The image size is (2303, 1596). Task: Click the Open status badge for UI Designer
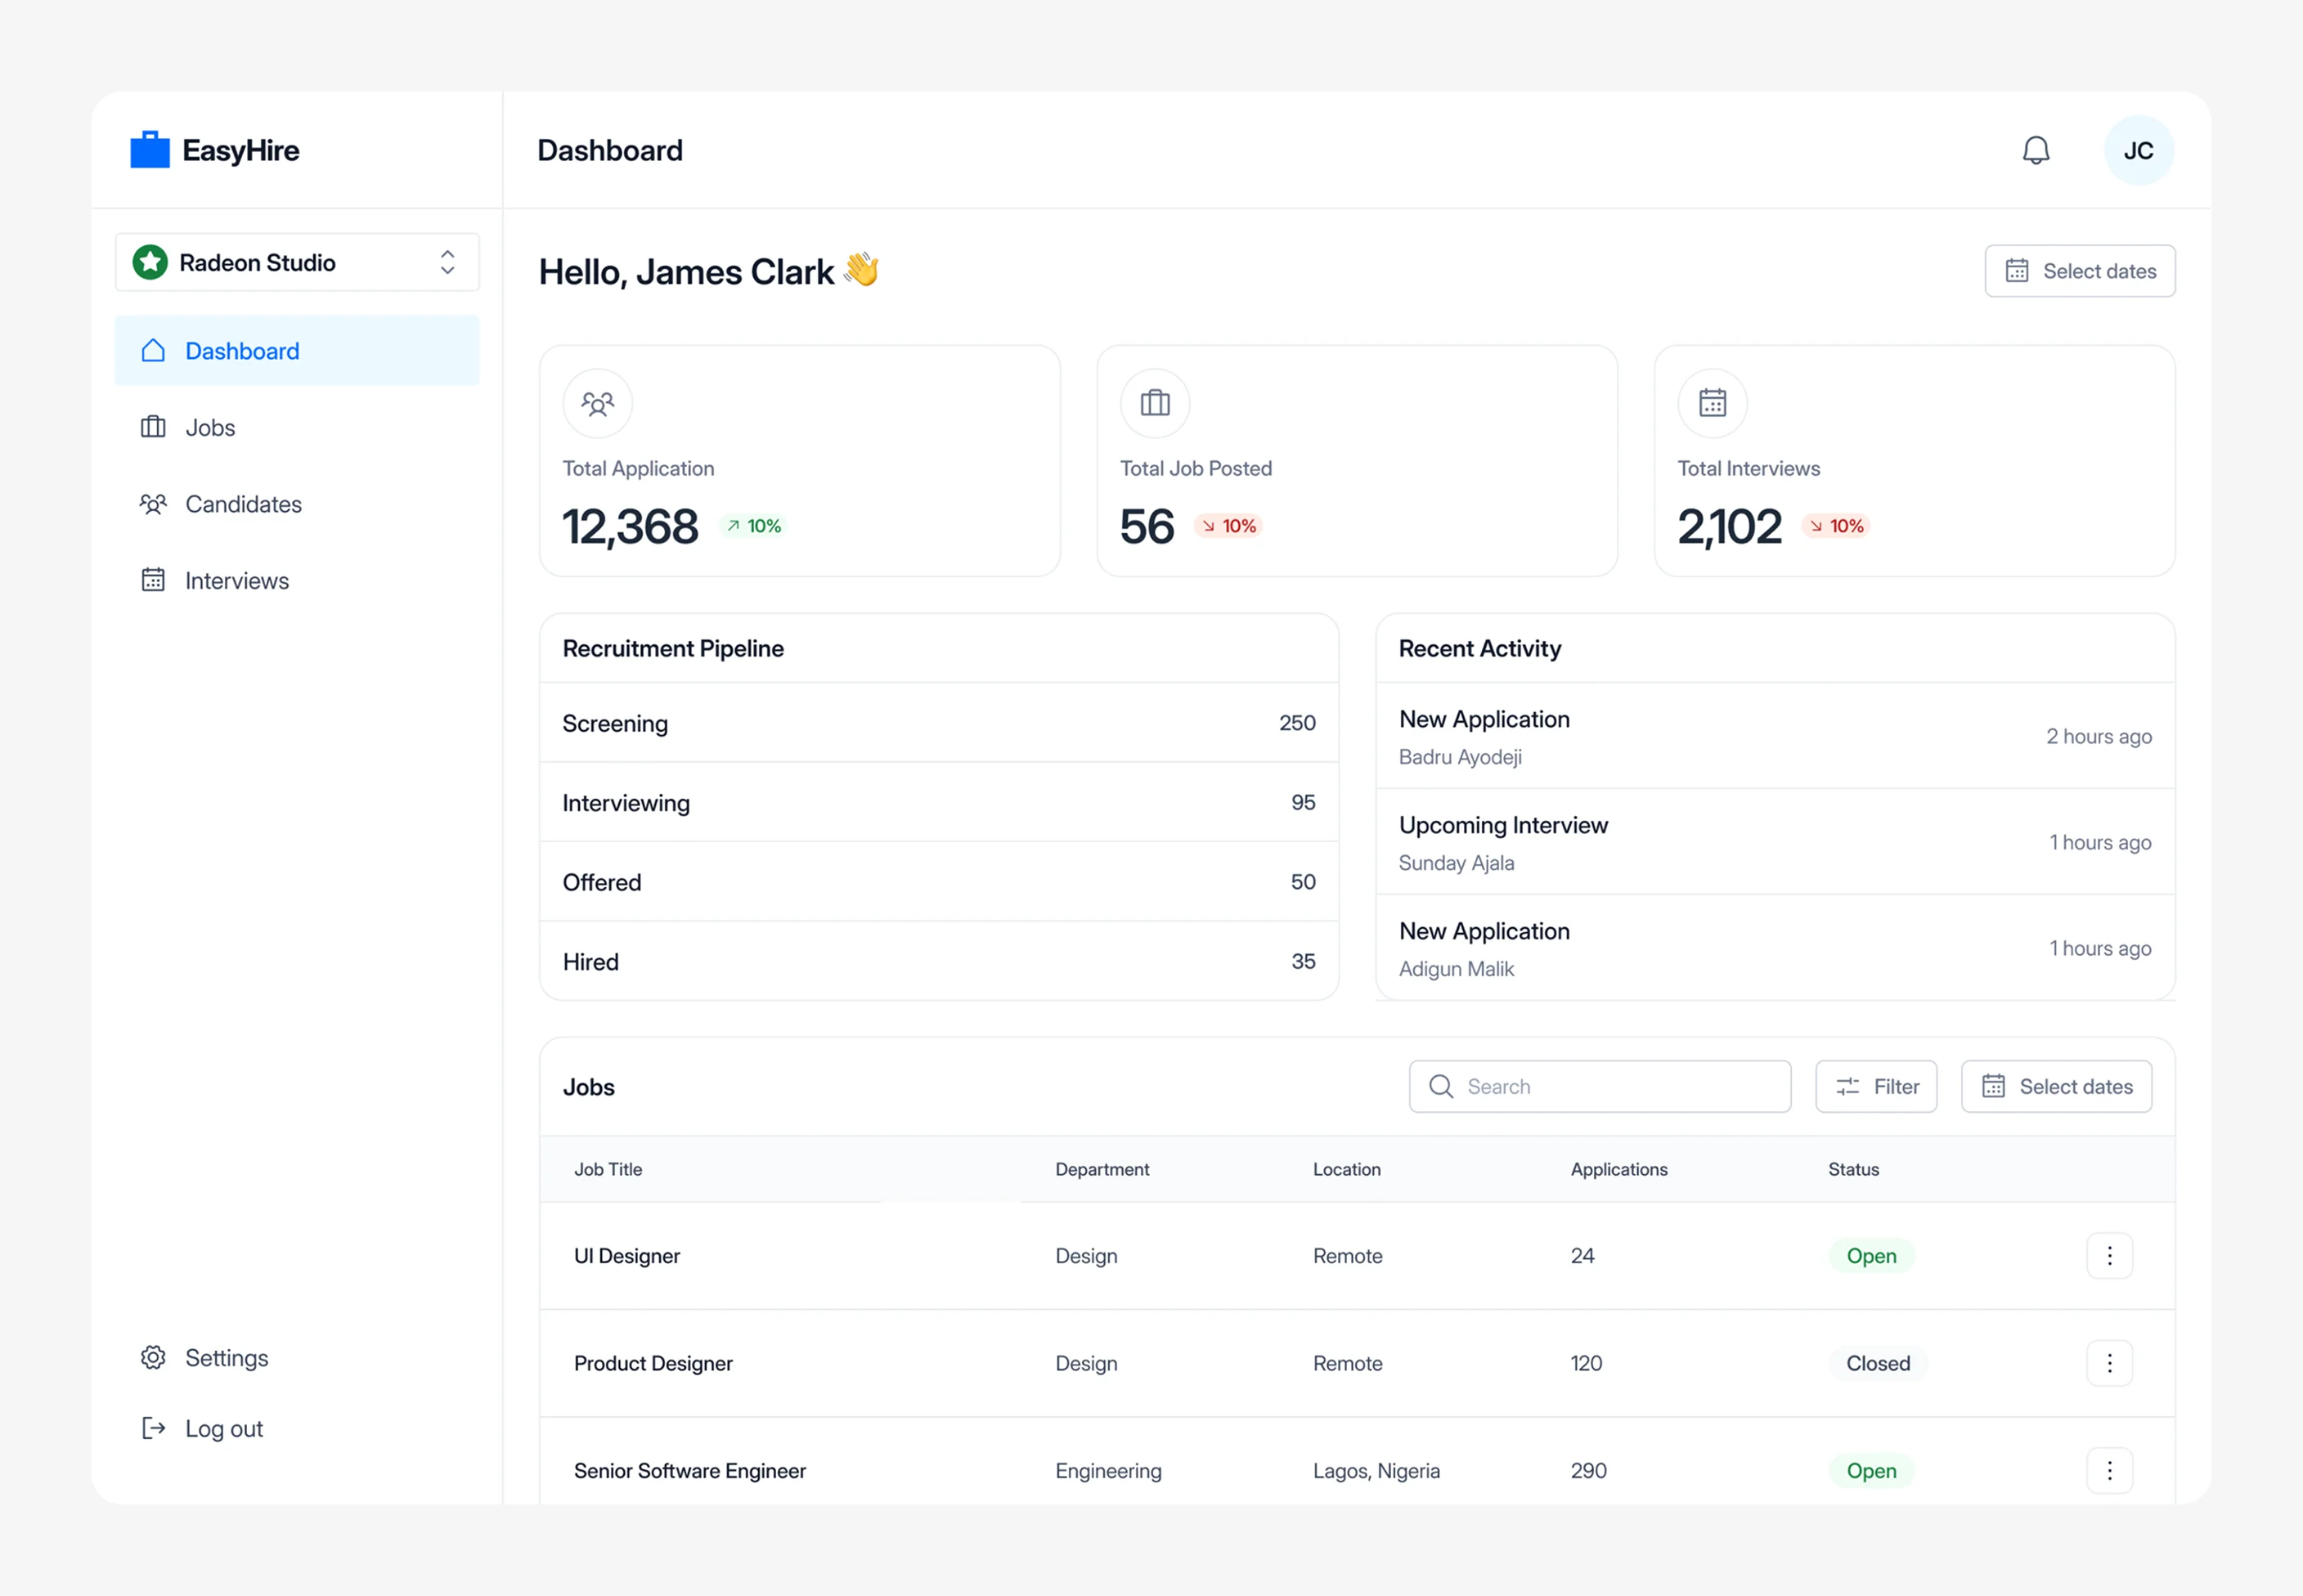click(1871, 1255)
